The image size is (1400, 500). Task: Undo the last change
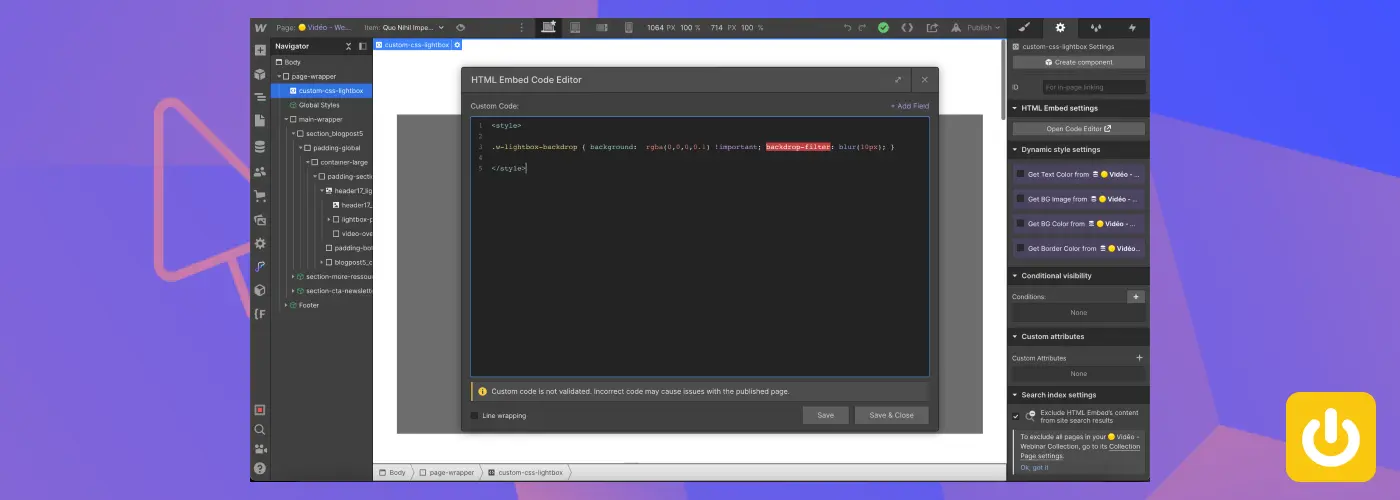[847, 27]
